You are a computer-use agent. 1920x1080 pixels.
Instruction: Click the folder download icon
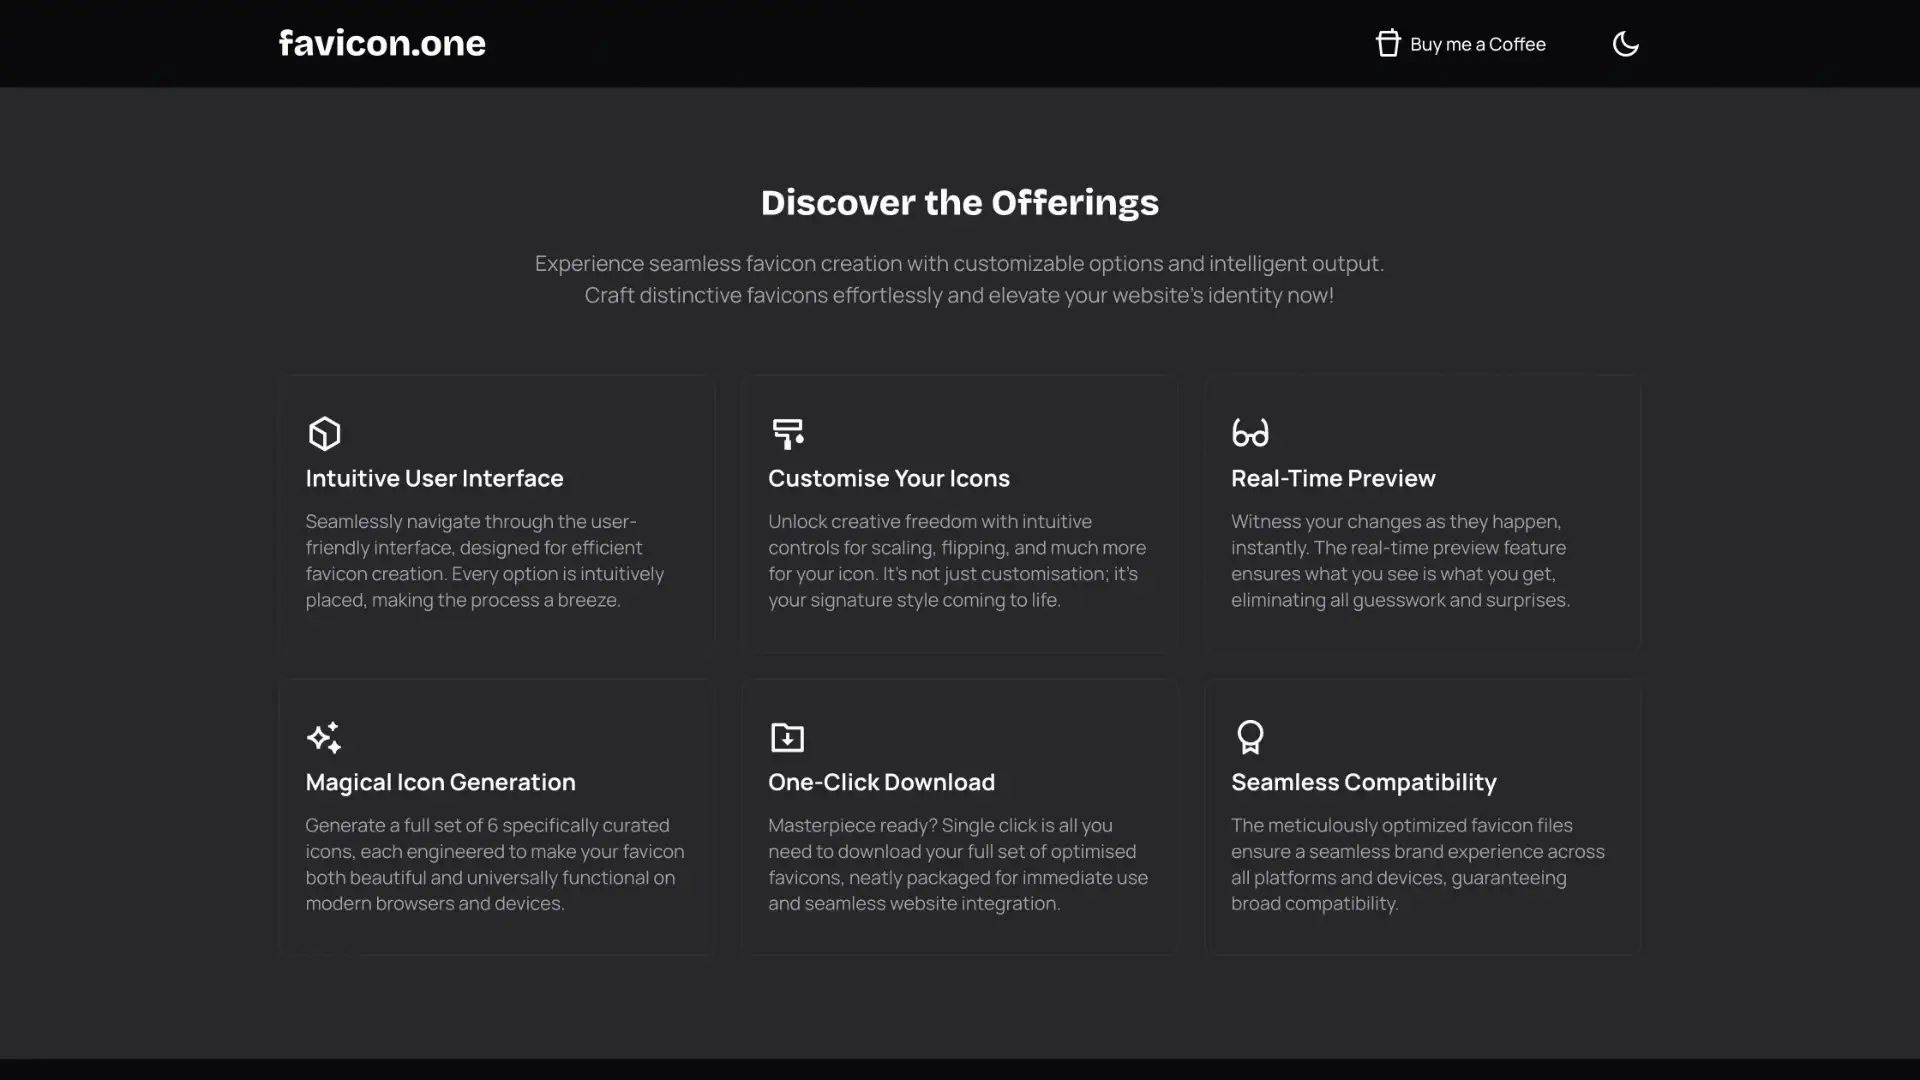pyautogui.click(x=787, y=737)
